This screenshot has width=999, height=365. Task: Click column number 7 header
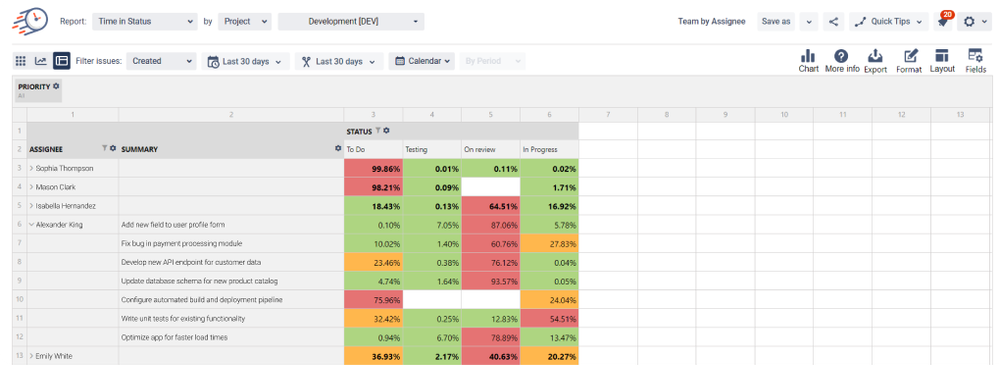(x=608, y=115)
